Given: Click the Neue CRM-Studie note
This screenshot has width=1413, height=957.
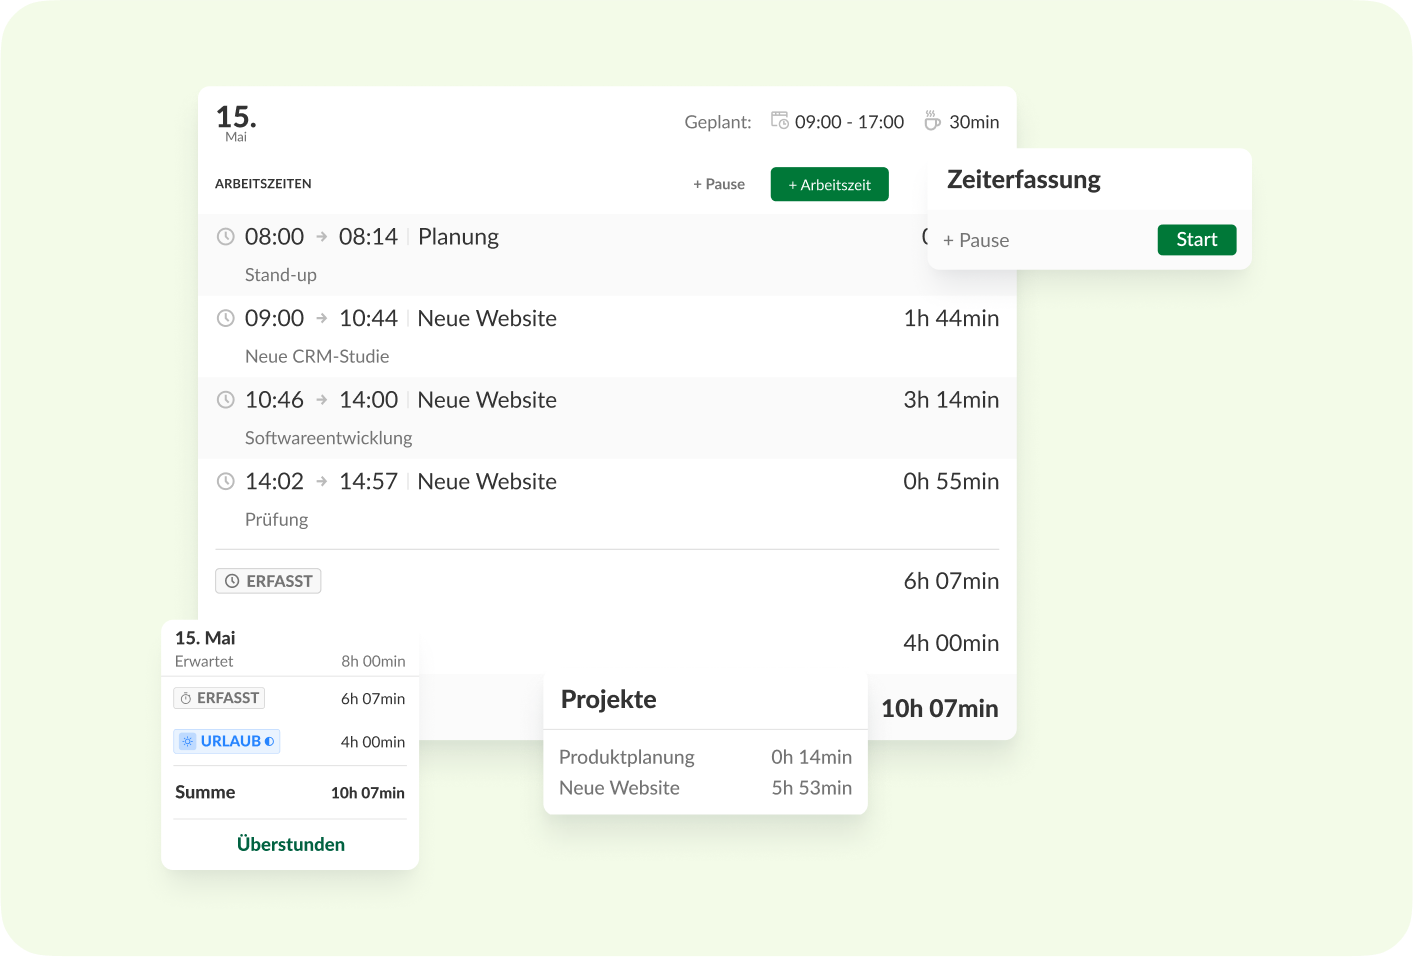Looking at the screenshot, I should (x=317, y=356).
